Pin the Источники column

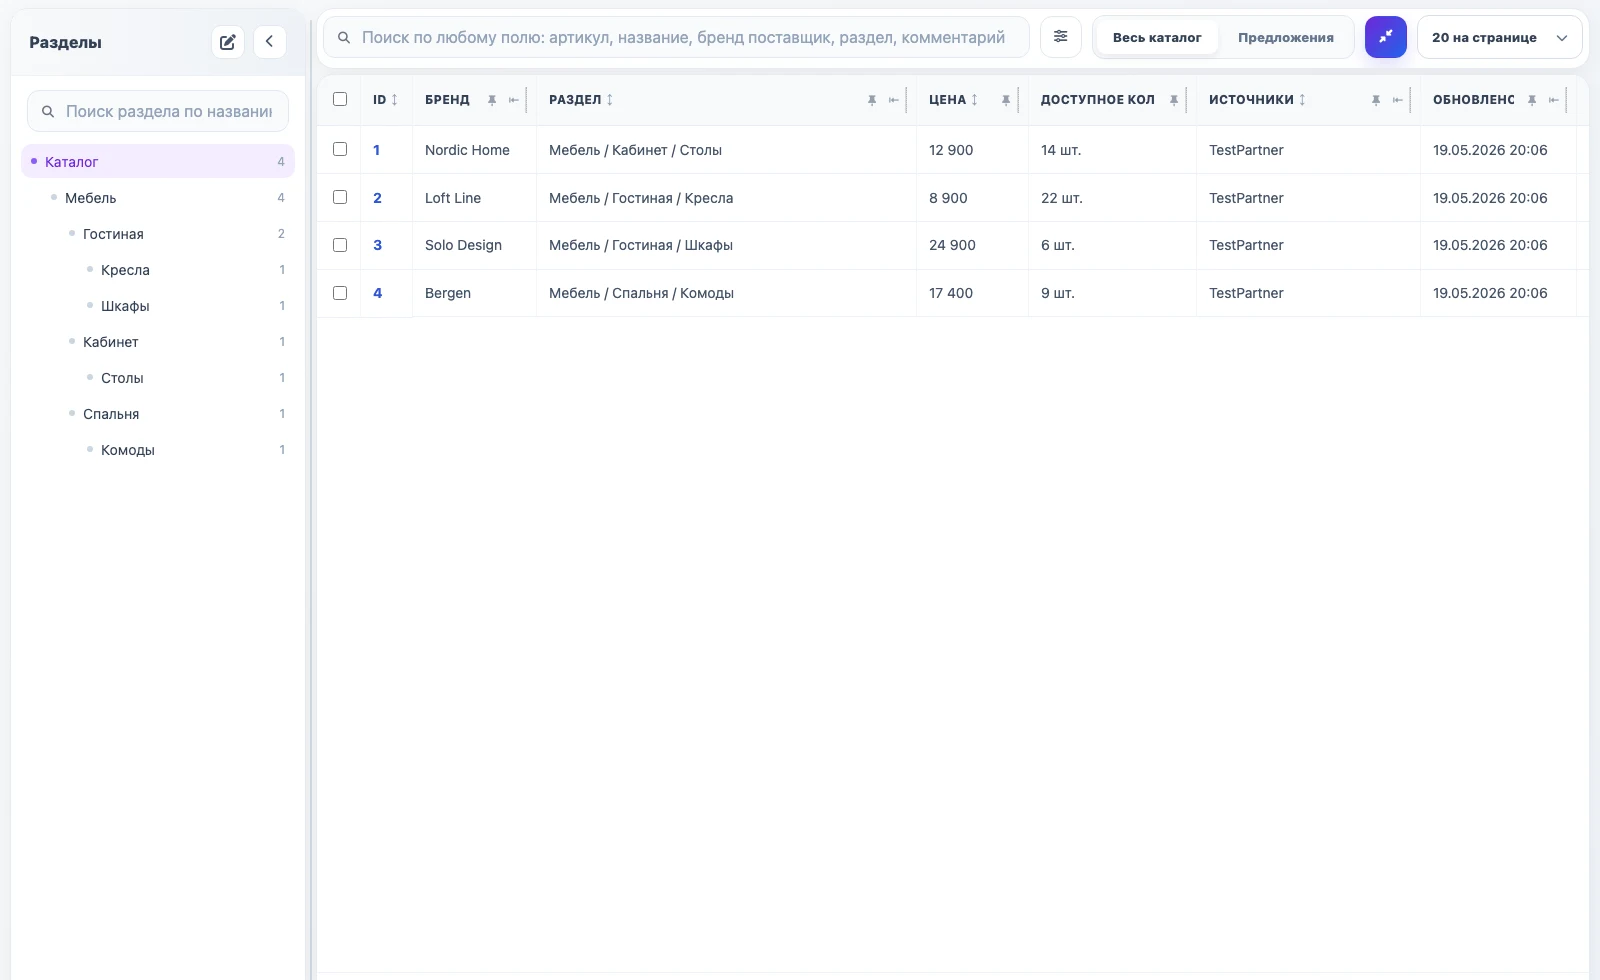coord(1376,100)
